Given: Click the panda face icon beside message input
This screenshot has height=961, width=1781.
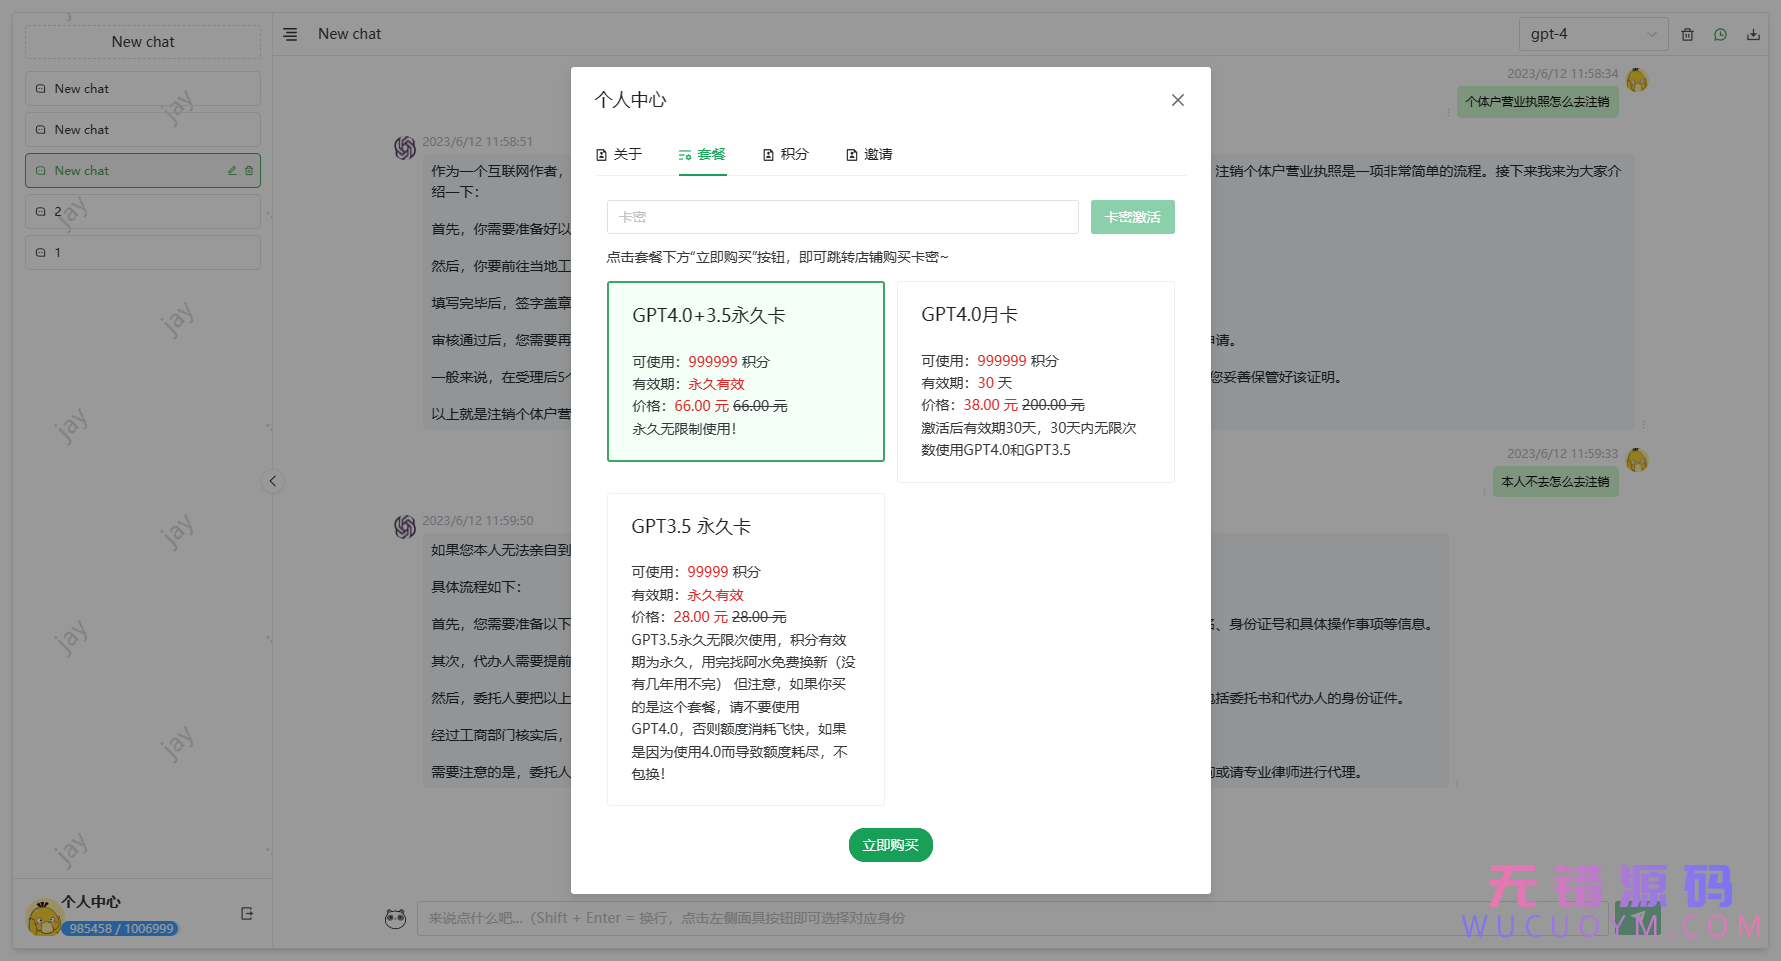Looking at the screenshot, I should (396, 918).
